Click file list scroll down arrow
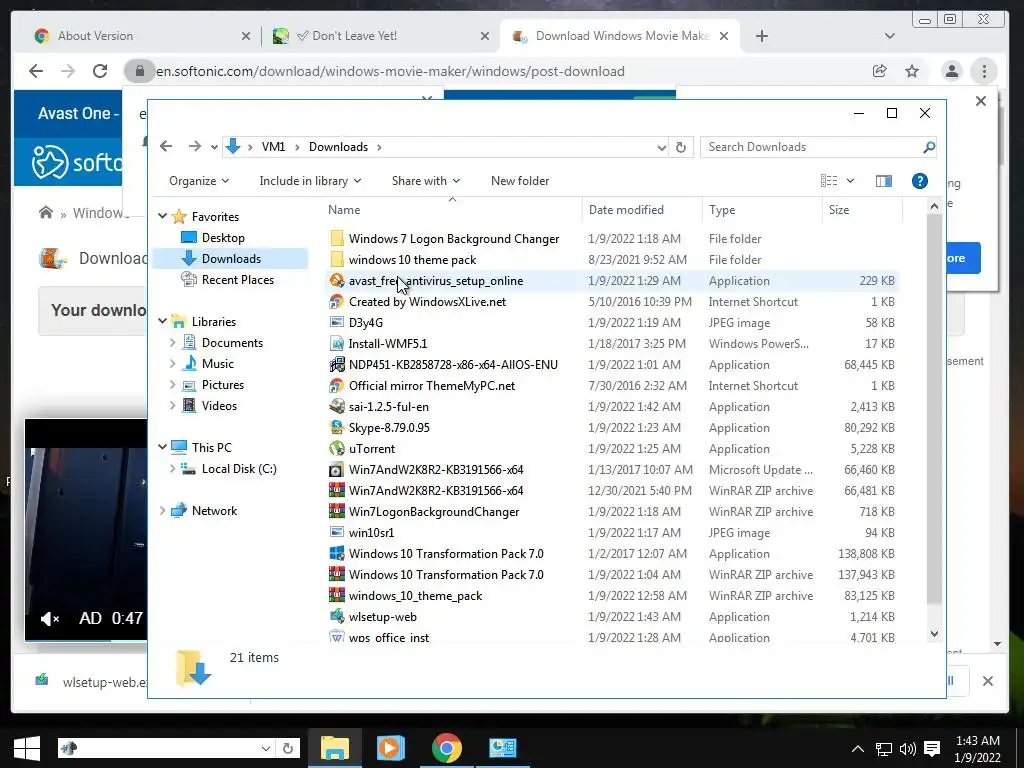 point(934,633)
